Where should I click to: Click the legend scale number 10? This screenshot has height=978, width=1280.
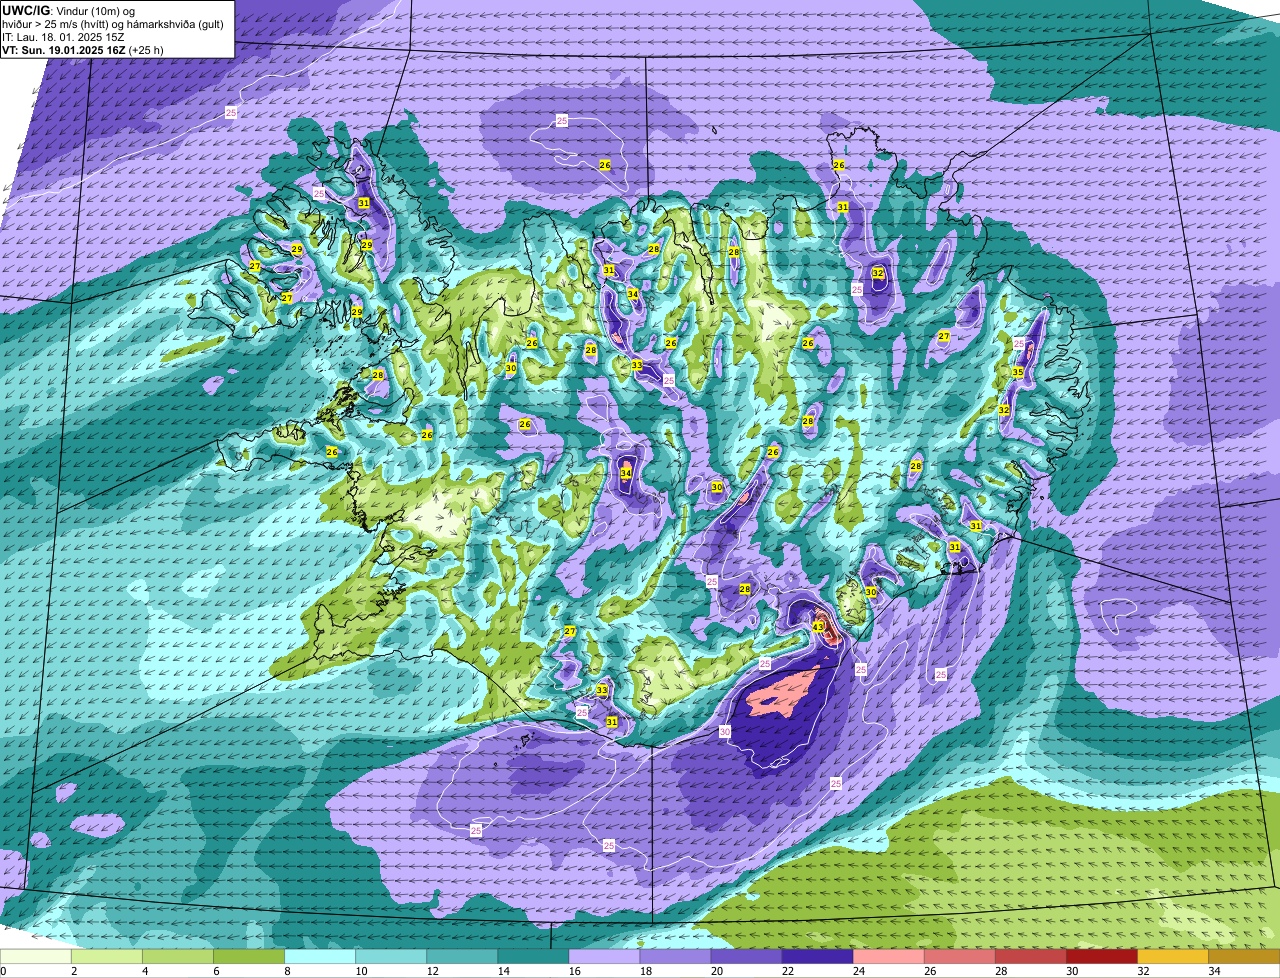pos(361,971)
